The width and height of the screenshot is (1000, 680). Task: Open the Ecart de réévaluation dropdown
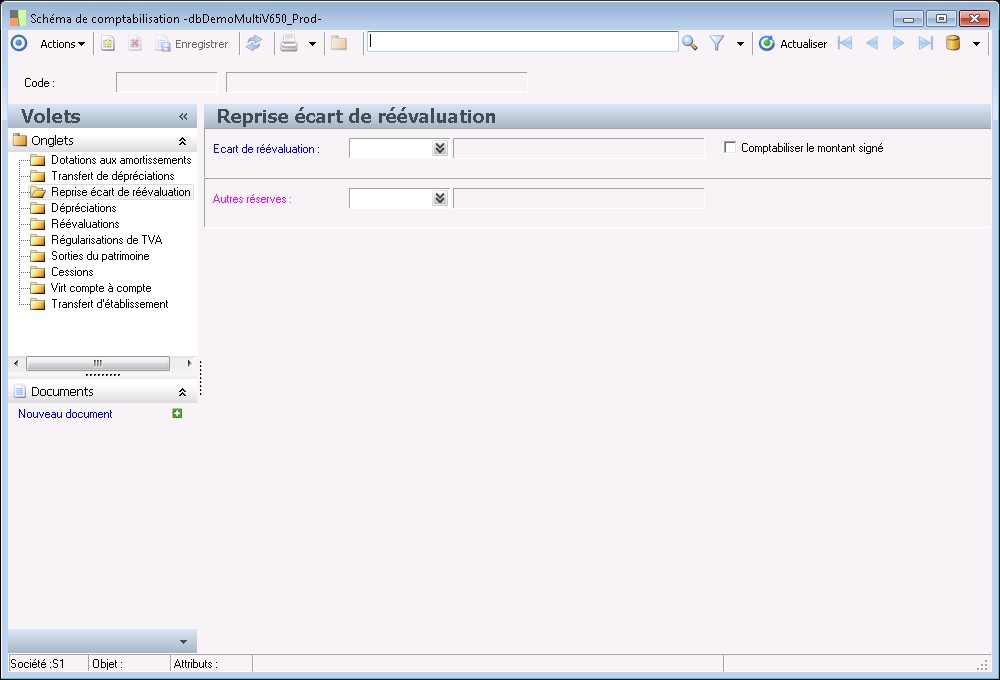[x=440, y=149]
